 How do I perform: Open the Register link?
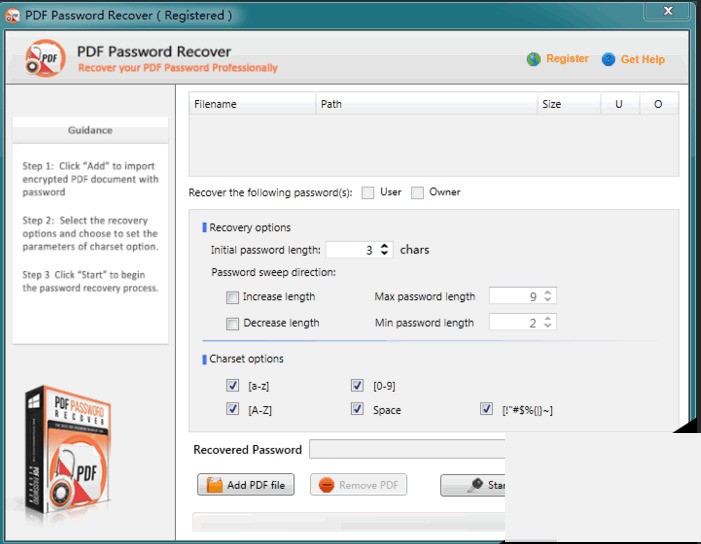(567, 59)
